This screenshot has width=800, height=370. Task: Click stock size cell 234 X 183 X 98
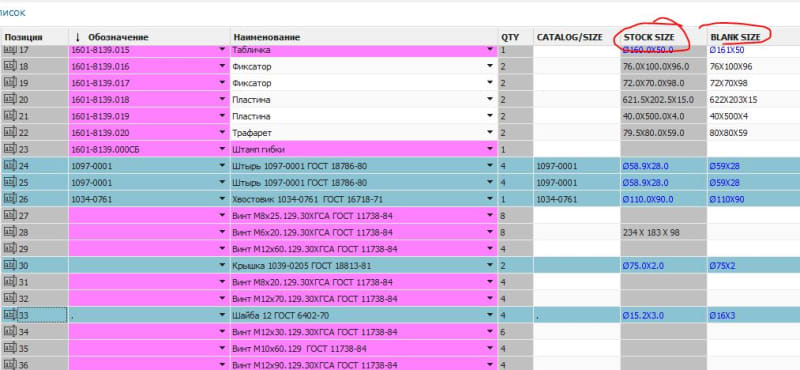coord(663,232)
